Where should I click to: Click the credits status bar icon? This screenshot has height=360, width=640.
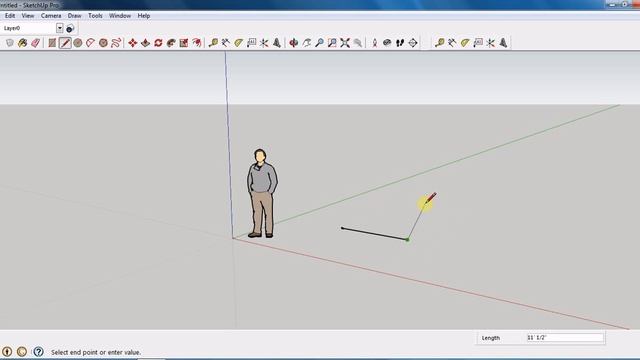click(x=22, y=351)
